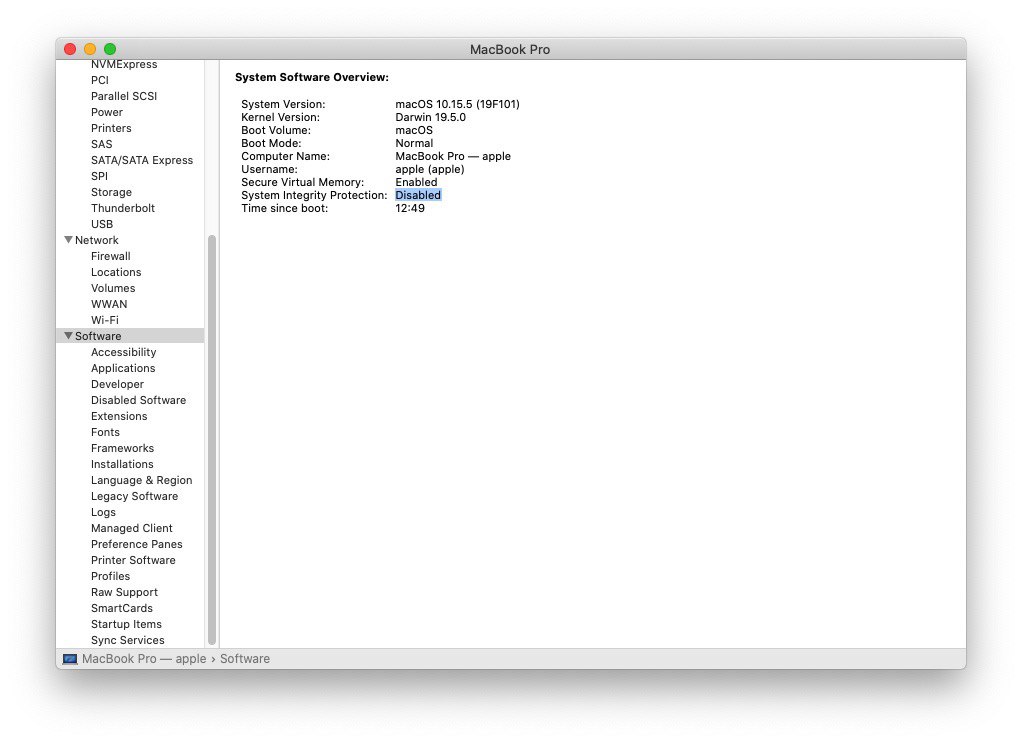Screen dimensions: 1022x743
Task: Open Printers in the hardware list
Action: 111,128
